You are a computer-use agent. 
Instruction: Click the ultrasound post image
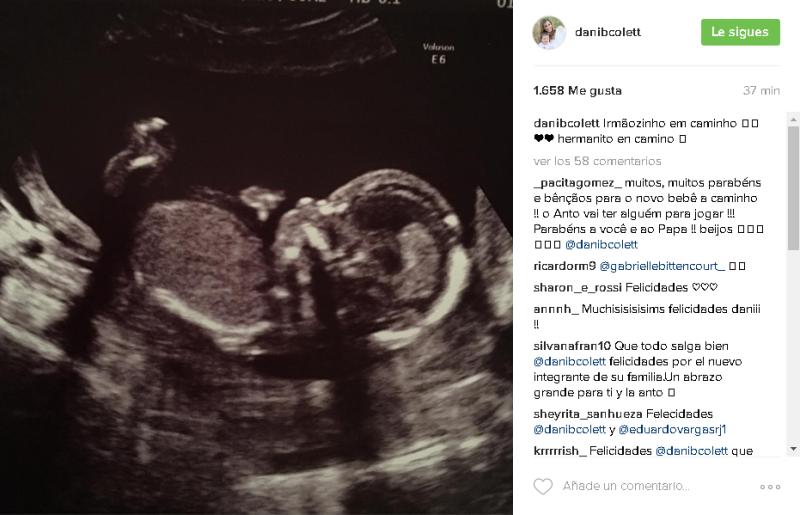(256, 257)
